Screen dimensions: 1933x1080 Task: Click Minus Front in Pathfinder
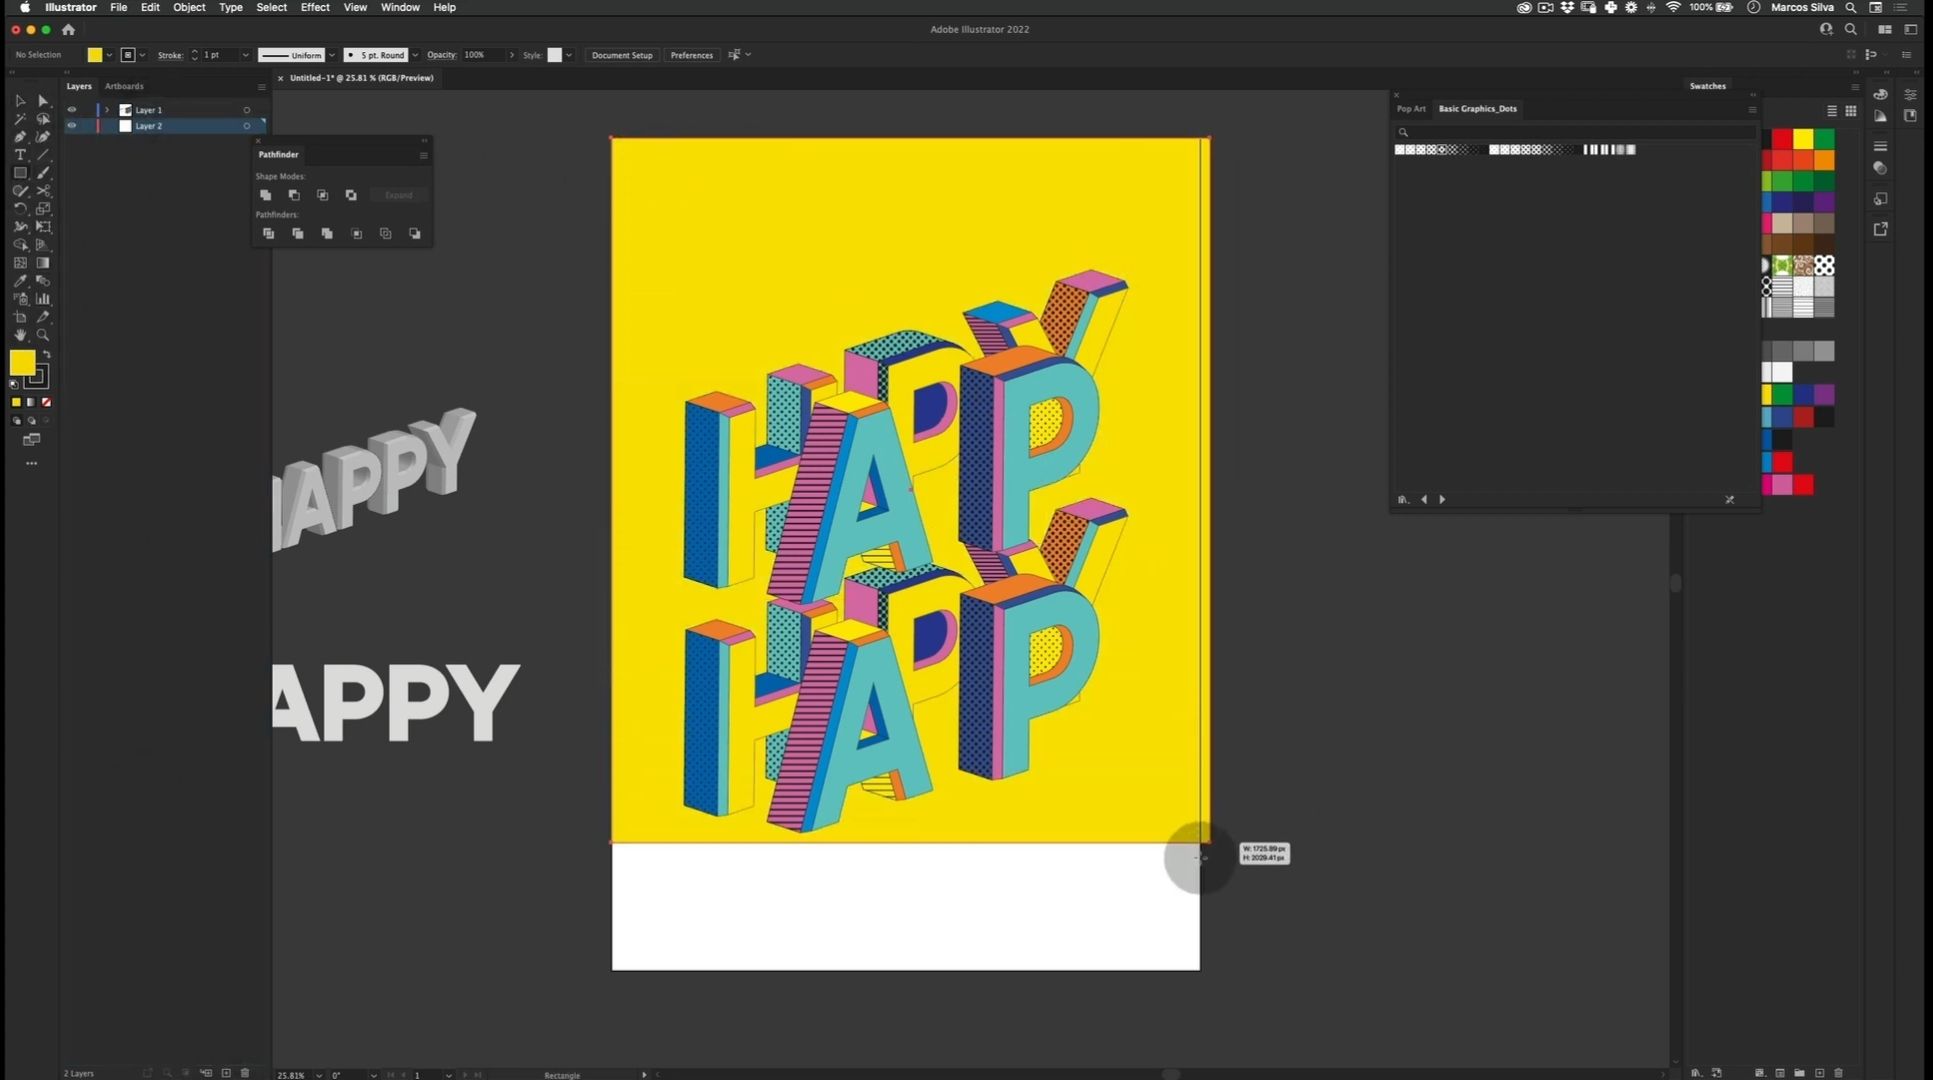(294, 195)
